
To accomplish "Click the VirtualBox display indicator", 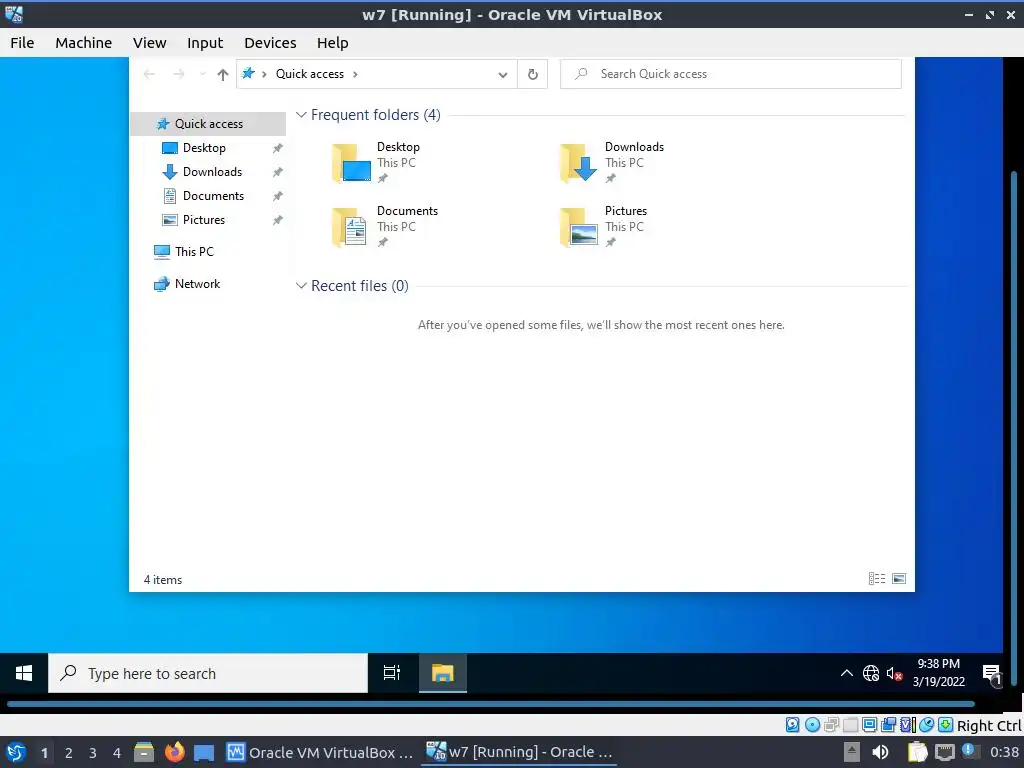I will pyautogui.click(x=869, y=724).
